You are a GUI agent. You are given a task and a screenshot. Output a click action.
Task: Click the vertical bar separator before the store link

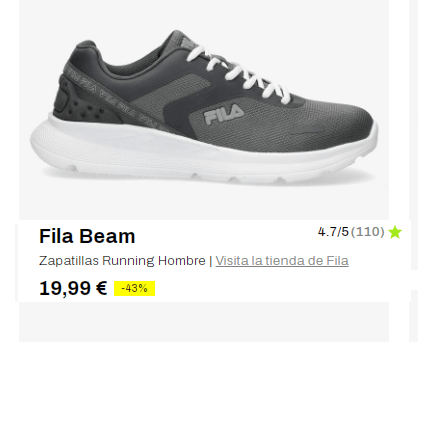pyautogui.click(x=211, y=261)
